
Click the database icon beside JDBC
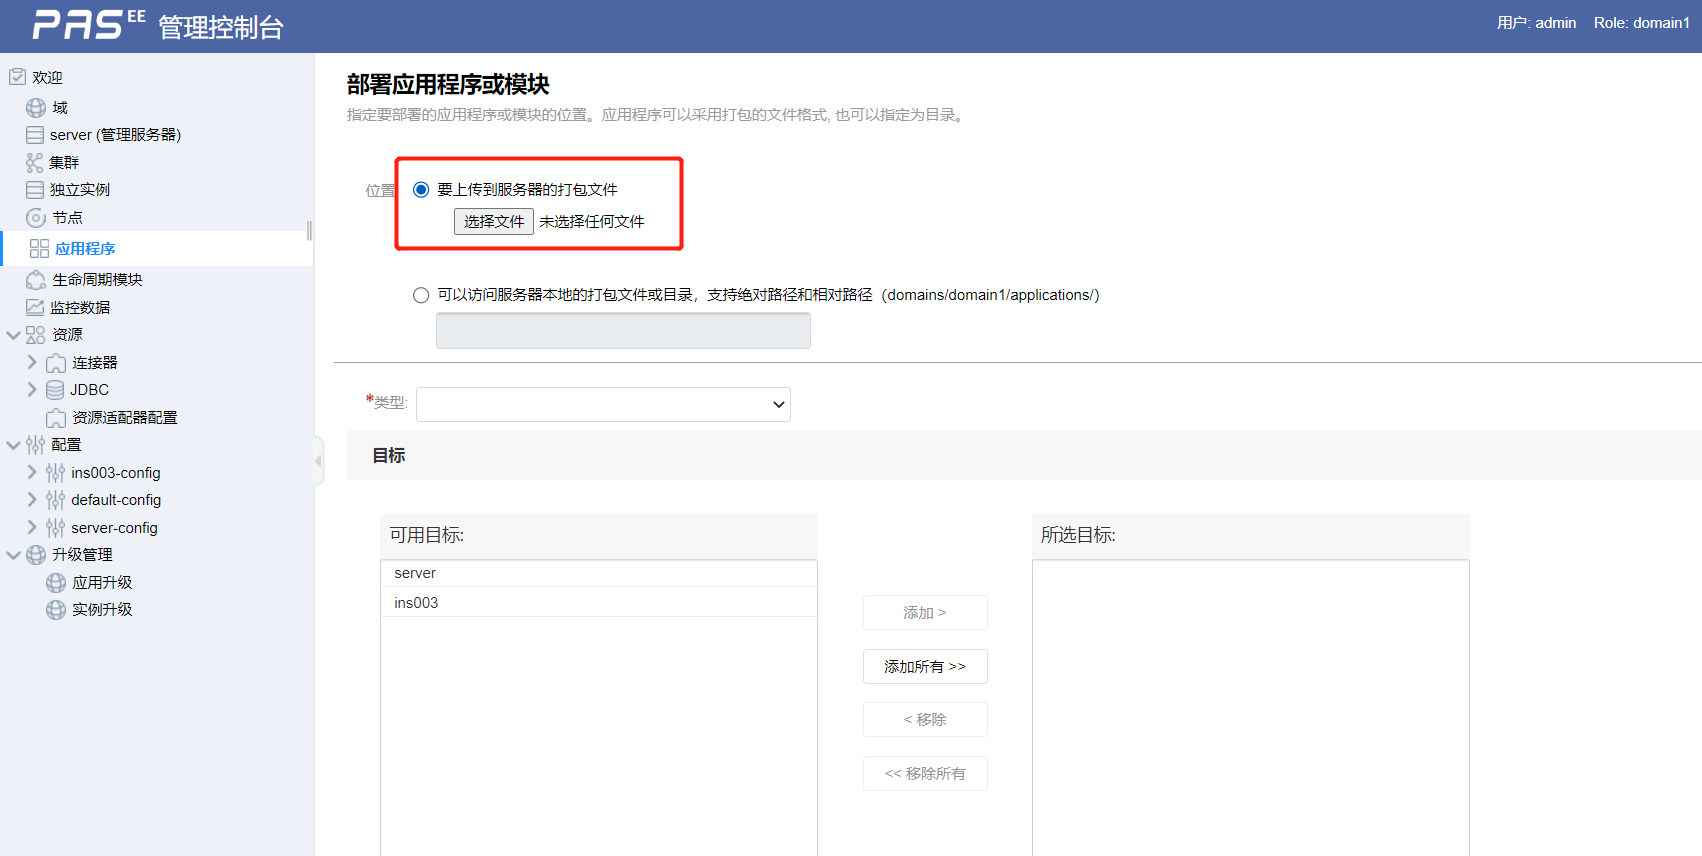(55, 390)
